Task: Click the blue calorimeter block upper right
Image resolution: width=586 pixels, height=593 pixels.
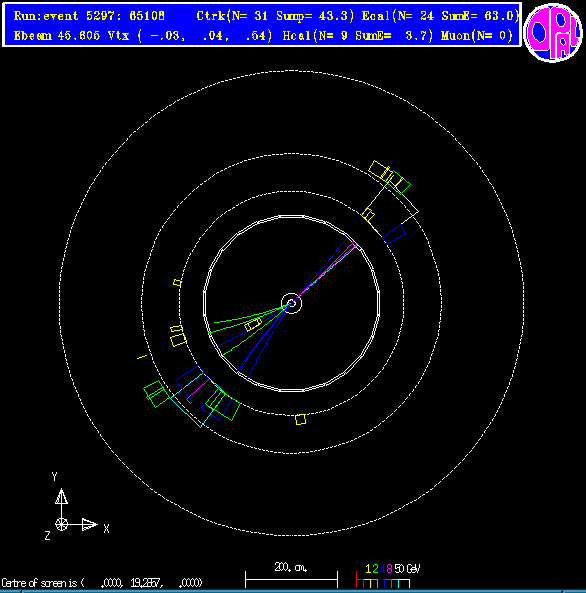Action: [394, 234]
